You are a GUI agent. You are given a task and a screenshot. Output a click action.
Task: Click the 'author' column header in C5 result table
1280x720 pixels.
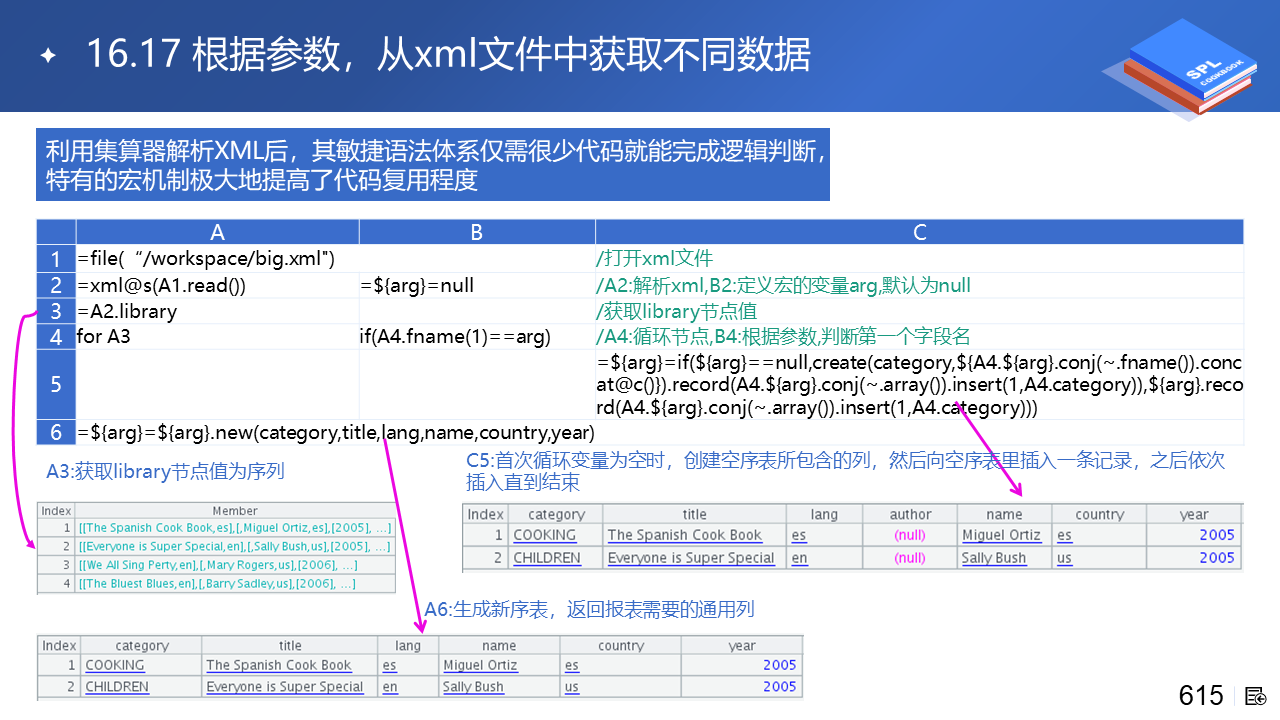coord(910,514)
